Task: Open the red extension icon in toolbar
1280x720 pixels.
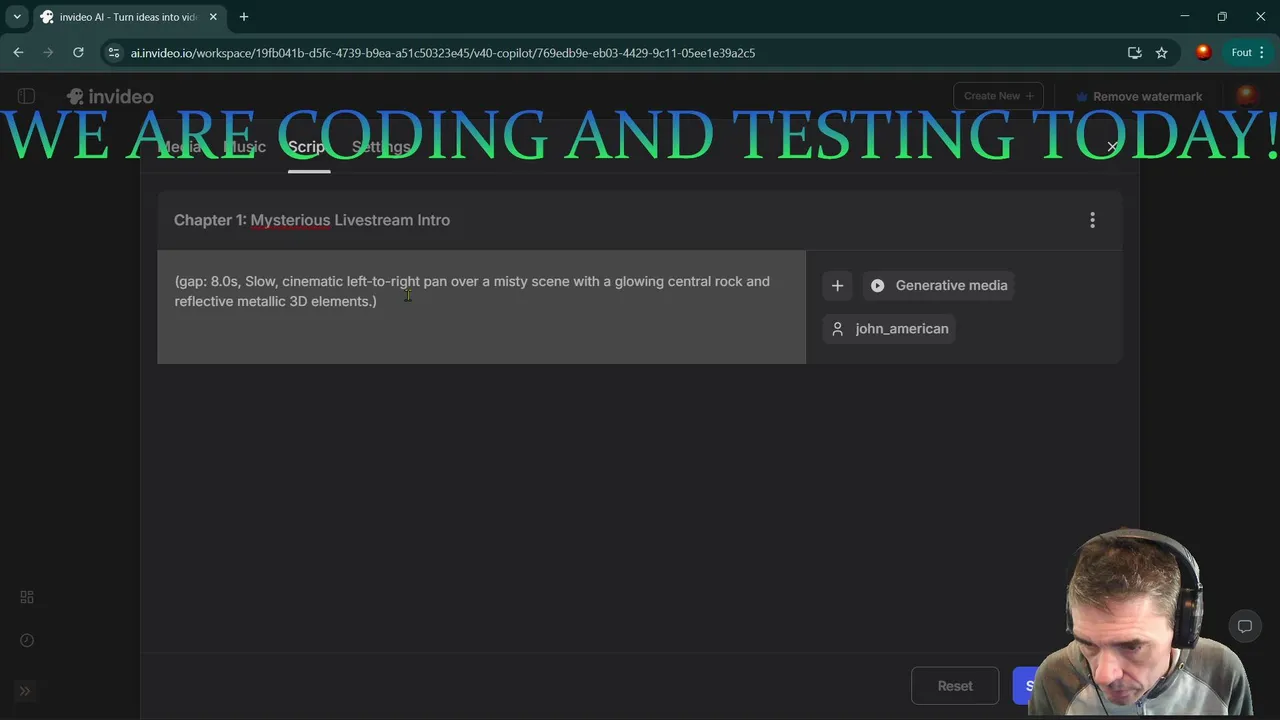Action: click(x=1203, y=53)
